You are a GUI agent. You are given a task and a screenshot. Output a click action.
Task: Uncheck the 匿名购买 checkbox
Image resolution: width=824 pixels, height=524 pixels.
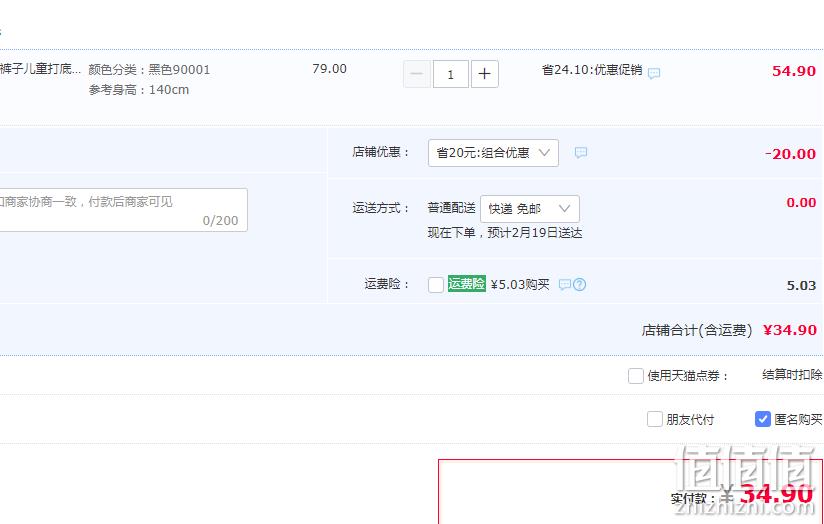(763, 419)
